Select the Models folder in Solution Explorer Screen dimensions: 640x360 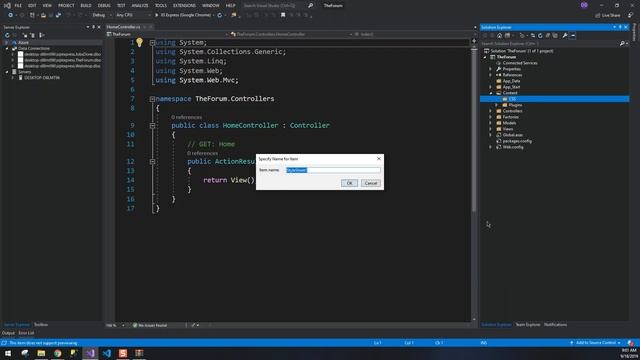(x=509, y=123)
